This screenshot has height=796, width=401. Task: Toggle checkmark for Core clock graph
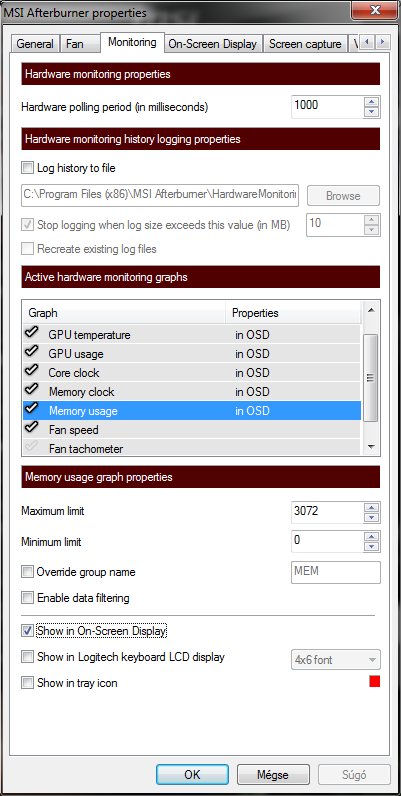(31, 371)
